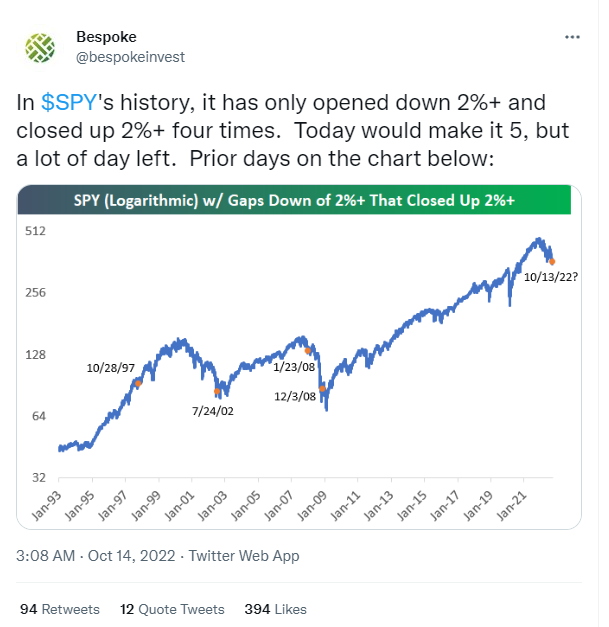Open the Bespoke profile avatar
Image resolution: width=609 pixels, height=627 pixels.
click(x=40, y=48)
